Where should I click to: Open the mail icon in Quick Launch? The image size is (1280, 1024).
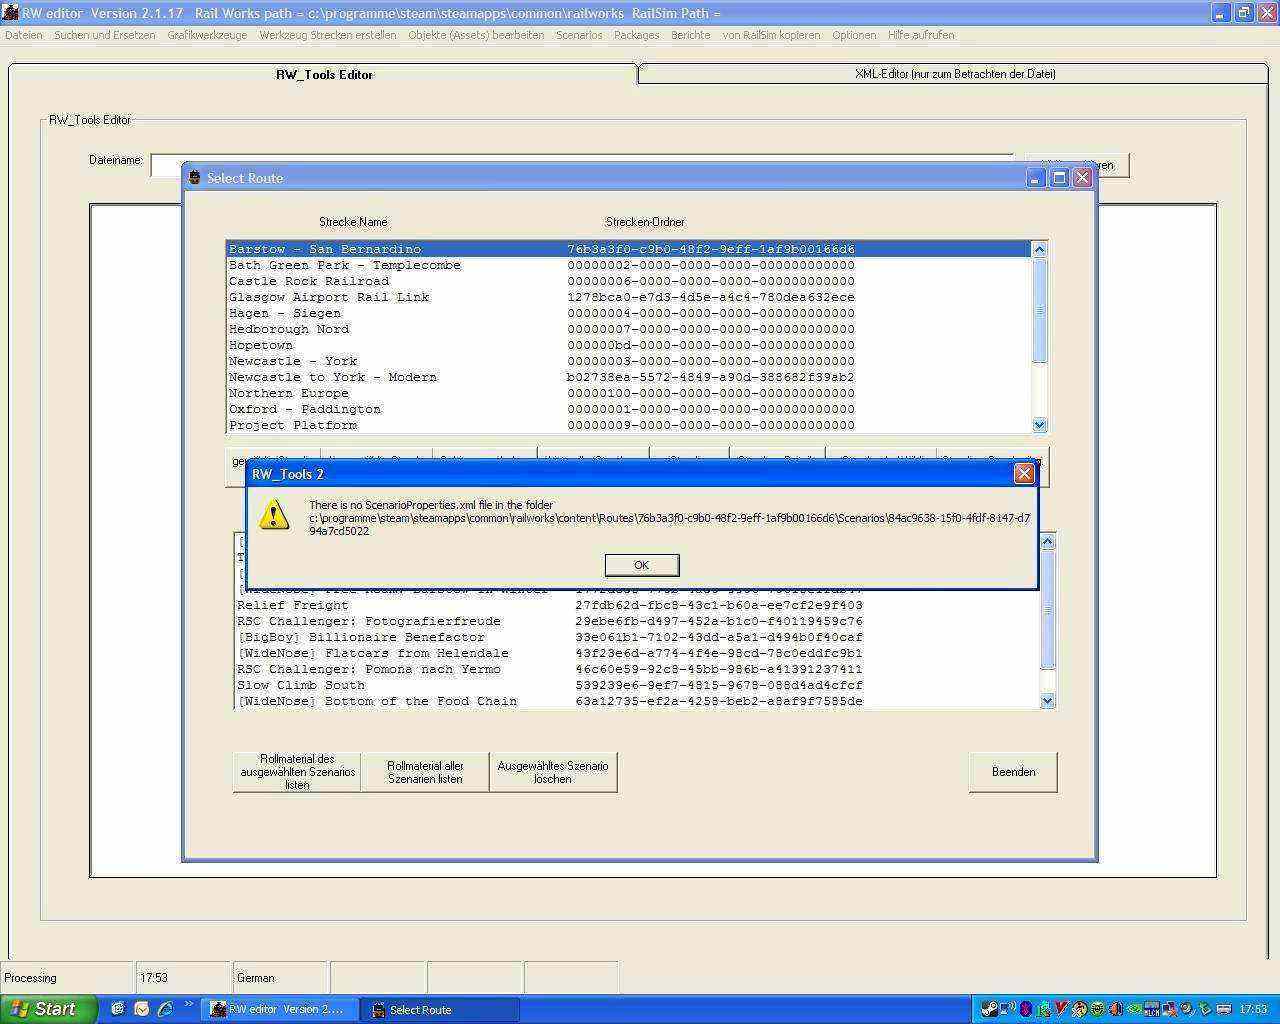coord(141,1009)
